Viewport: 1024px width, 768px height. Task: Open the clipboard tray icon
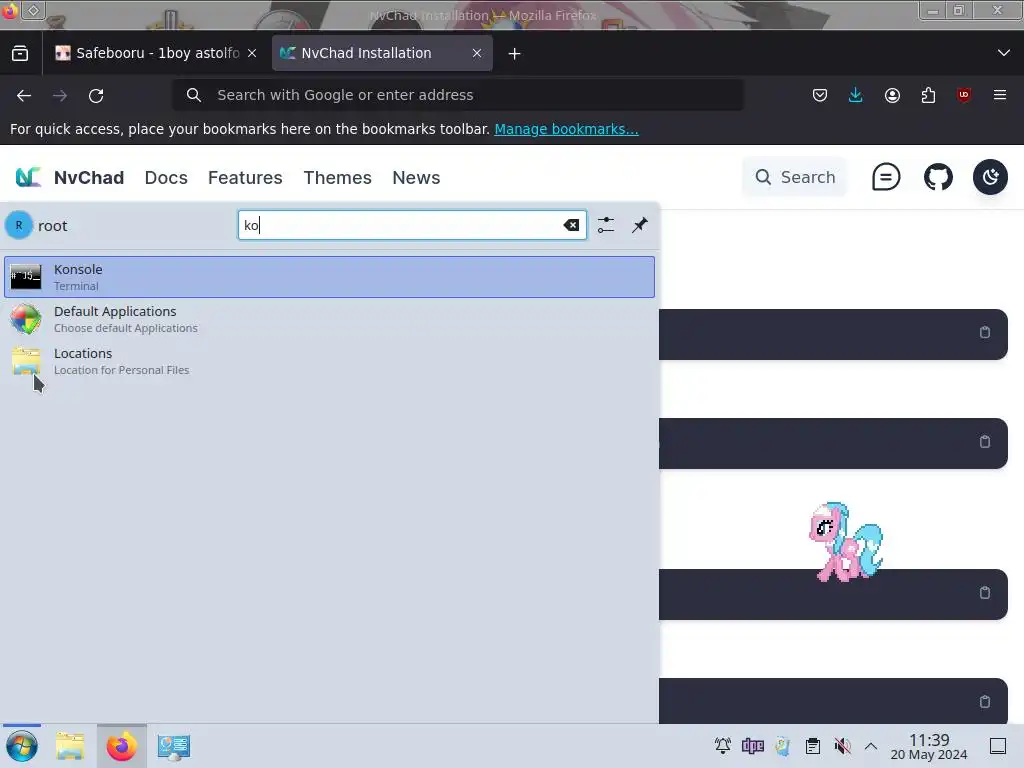click(812, 745)
